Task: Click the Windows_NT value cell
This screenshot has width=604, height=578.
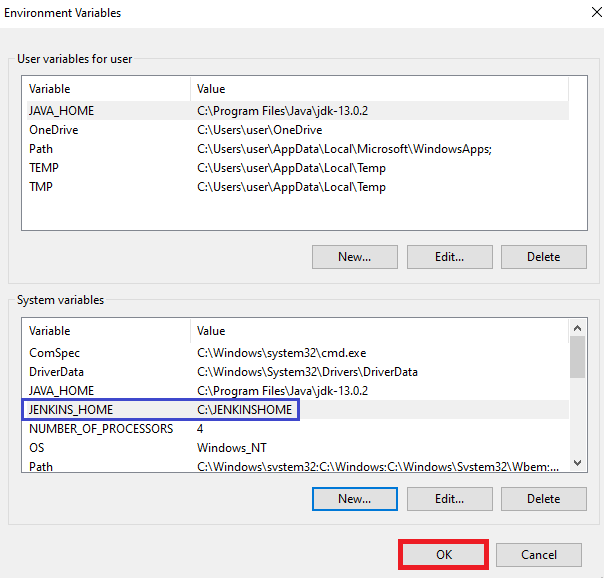Action: click(232, 447)
